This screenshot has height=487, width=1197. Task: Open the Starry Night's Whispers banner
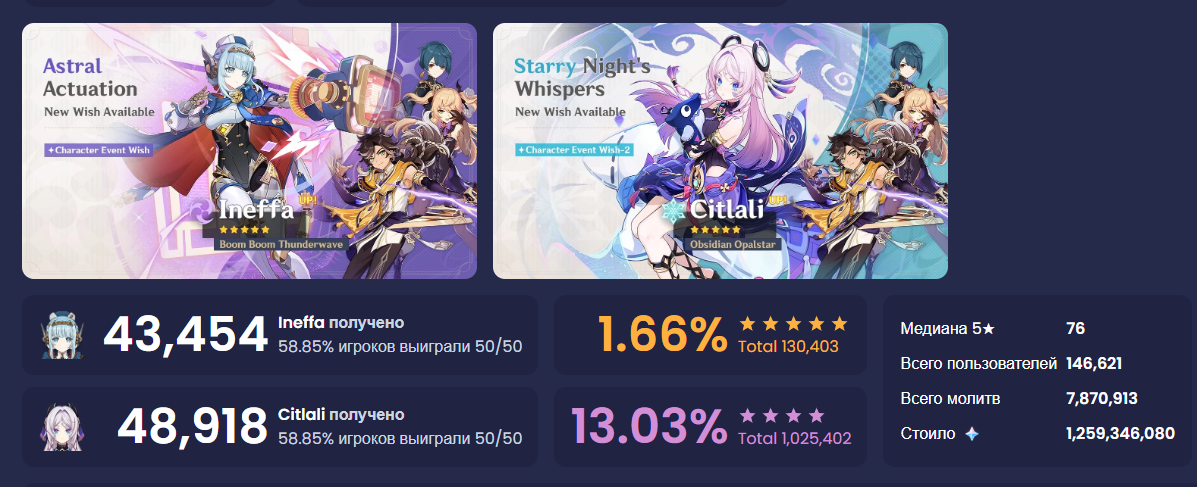720,150
